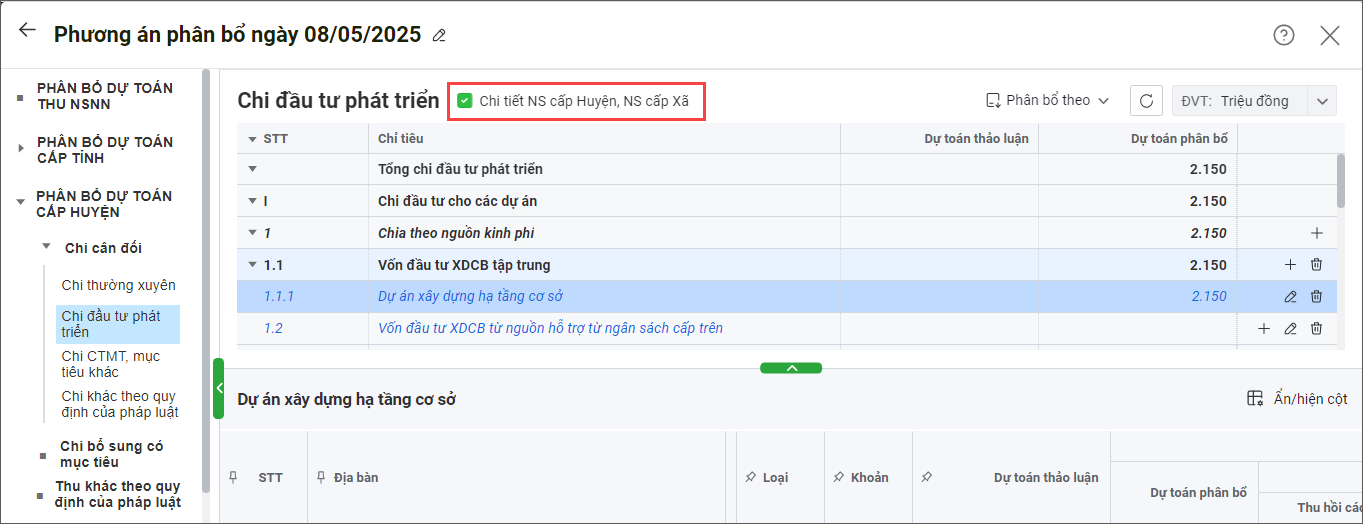Delete row Vốn đầu tư XDCB tập trung

coord(1316,265)
